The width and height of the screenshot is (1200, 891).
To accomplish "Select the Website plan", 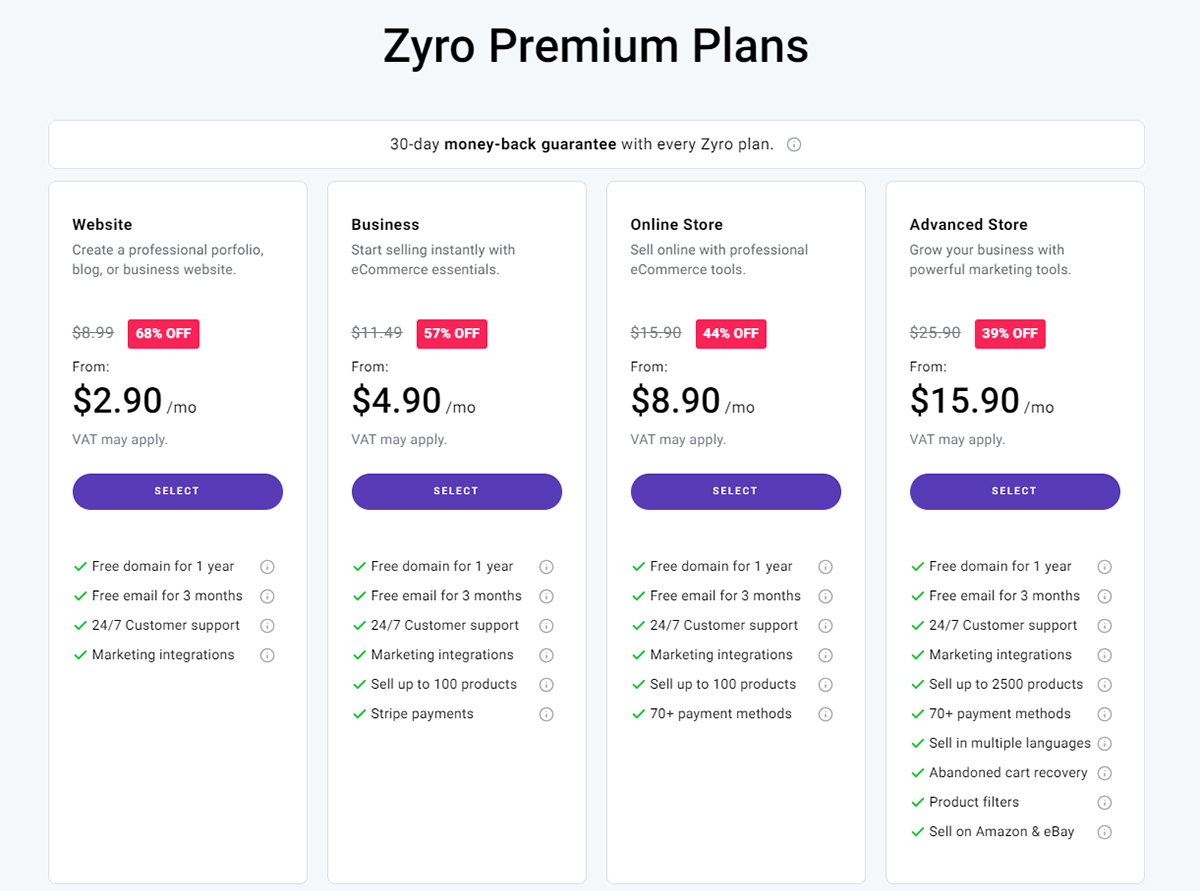I will click(x=177, y=491).
